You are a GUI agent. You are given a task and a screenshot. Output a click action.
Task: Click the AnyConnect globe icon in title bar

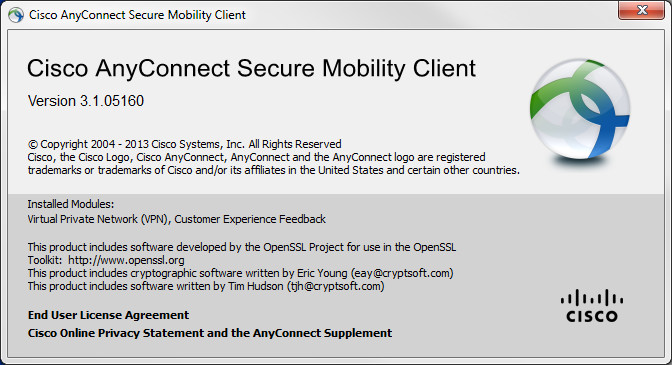pyautogui.click(x=16, y=15)
